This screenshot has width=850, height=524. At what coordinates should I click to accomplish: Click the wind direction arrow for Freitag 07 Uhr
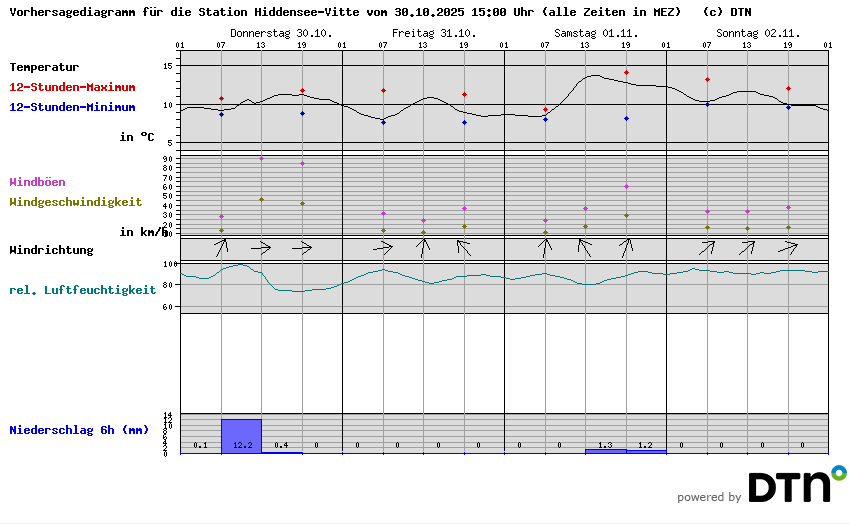point(383,248)
